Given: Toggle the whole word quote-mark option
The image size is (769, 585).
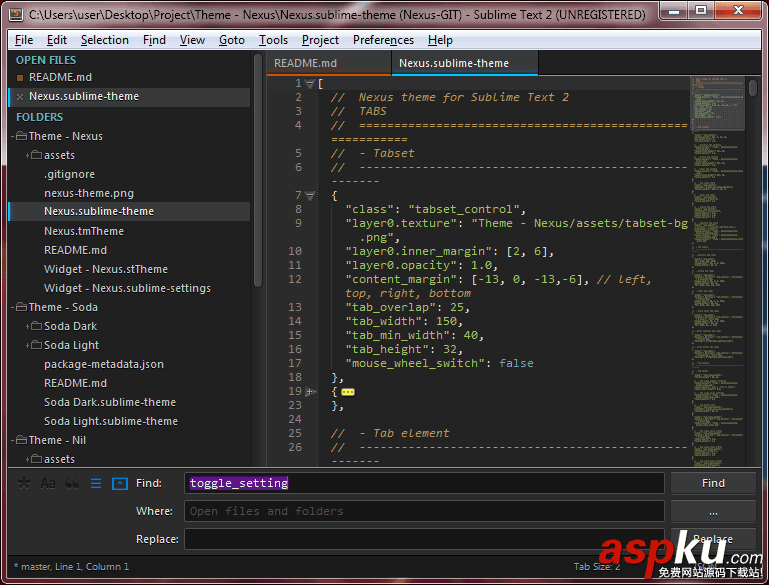Looking at the screenshot, I should 72,483.
